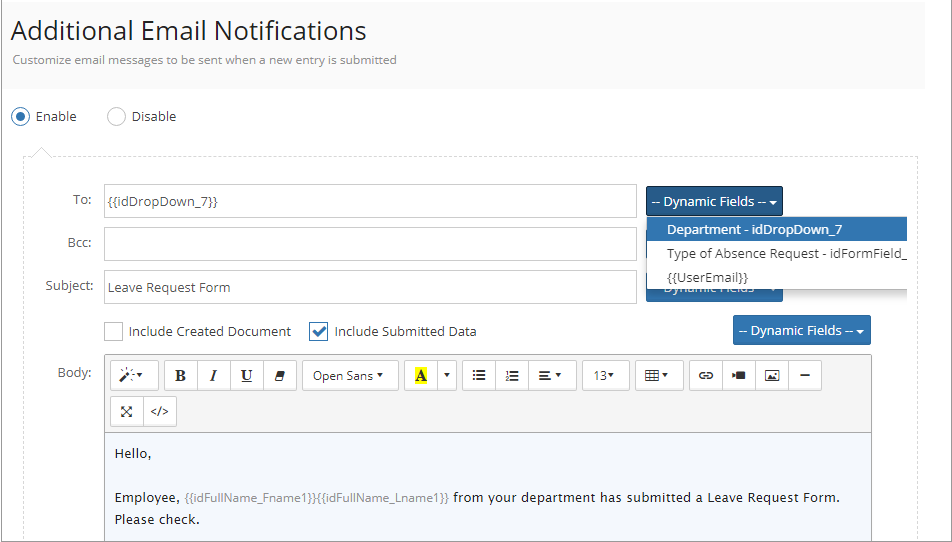The image size is (952, 542).
Task: Toggle italic formatting in body editor
Action: point(214,375)
